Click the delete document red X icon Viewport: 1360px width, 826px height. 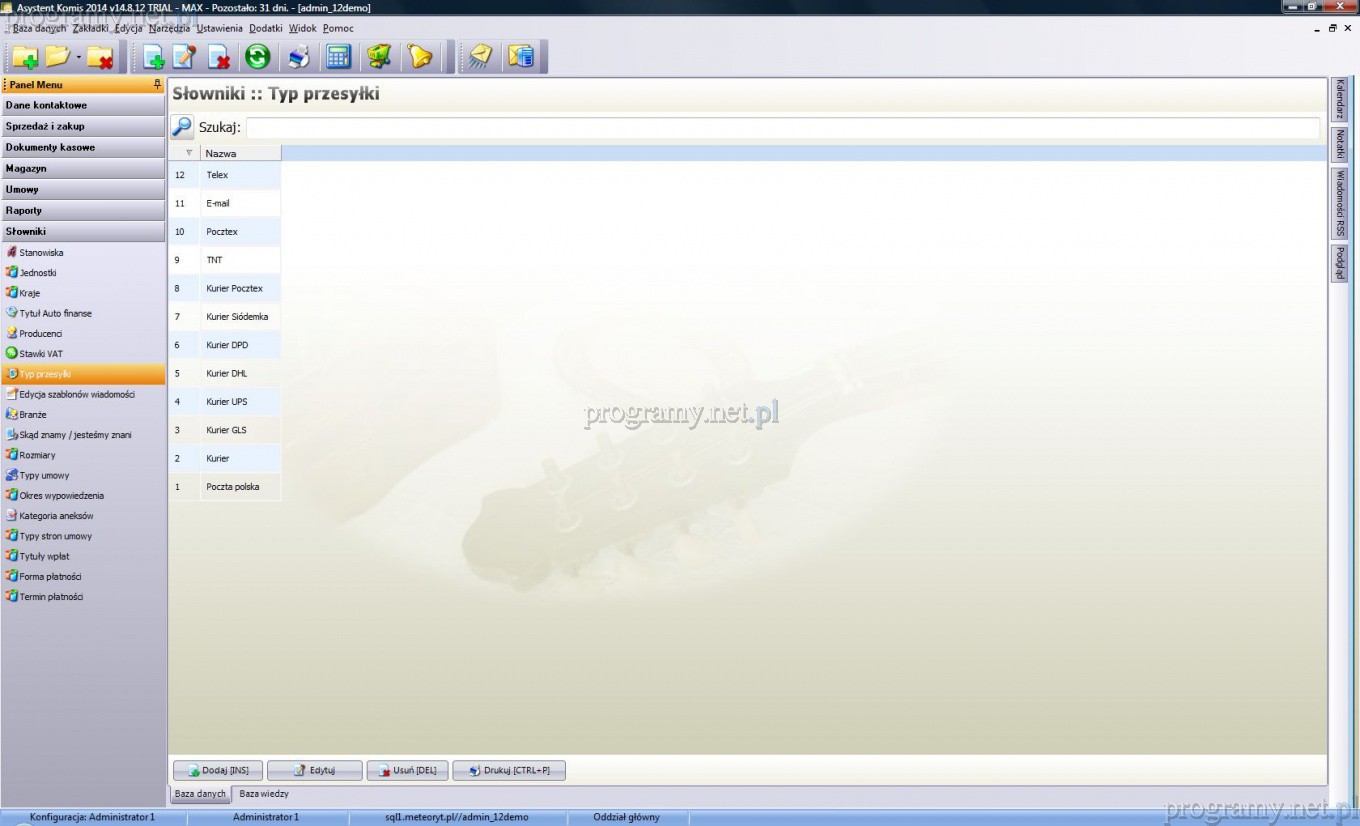pyautogui.click(x=218, y=57)
